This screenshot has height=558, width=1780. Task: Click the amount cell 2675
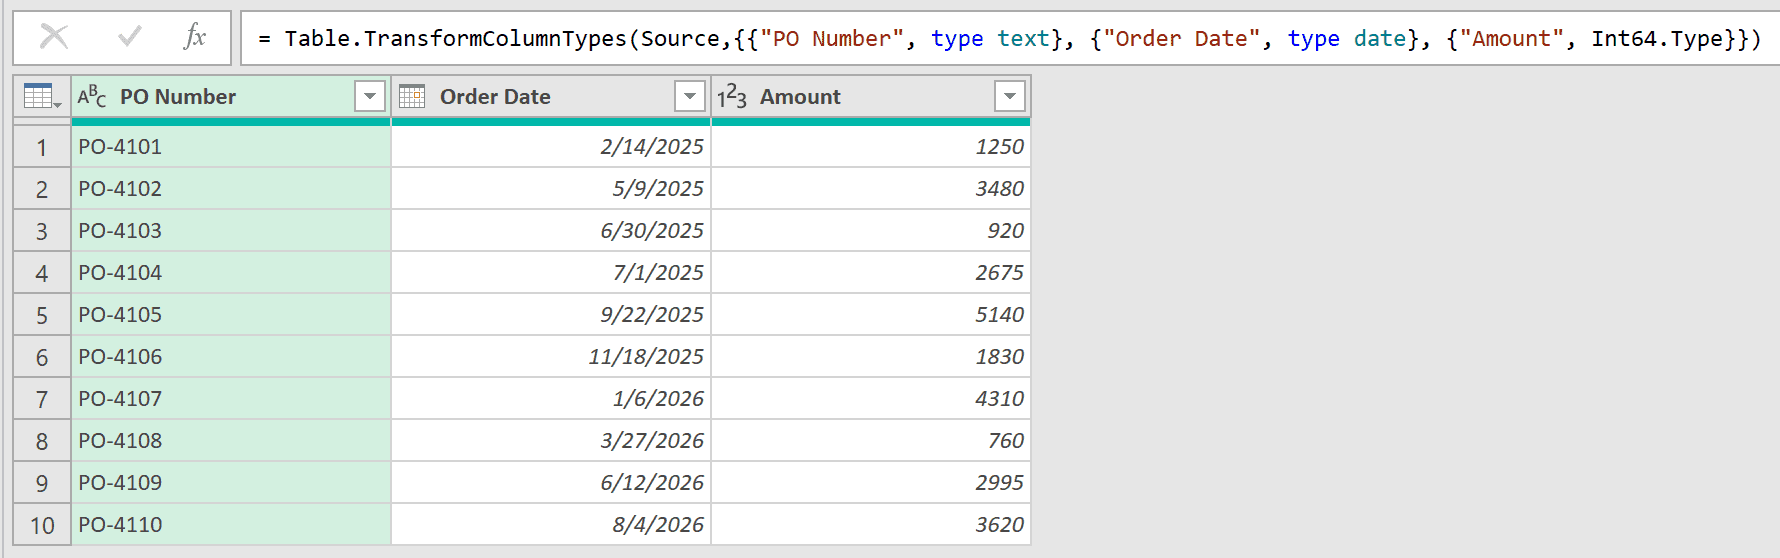(871, 273)
